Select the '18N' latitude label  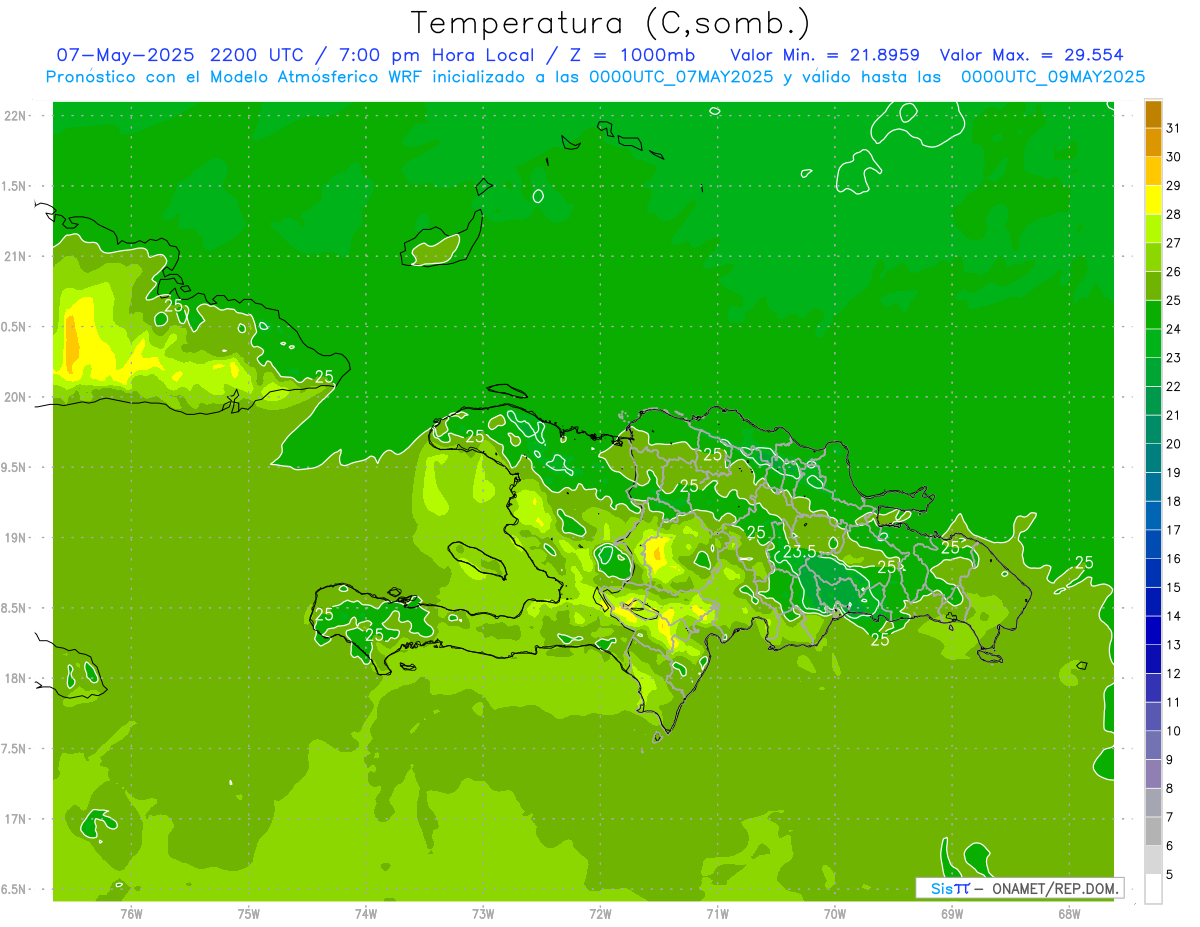tap(16, 678)
